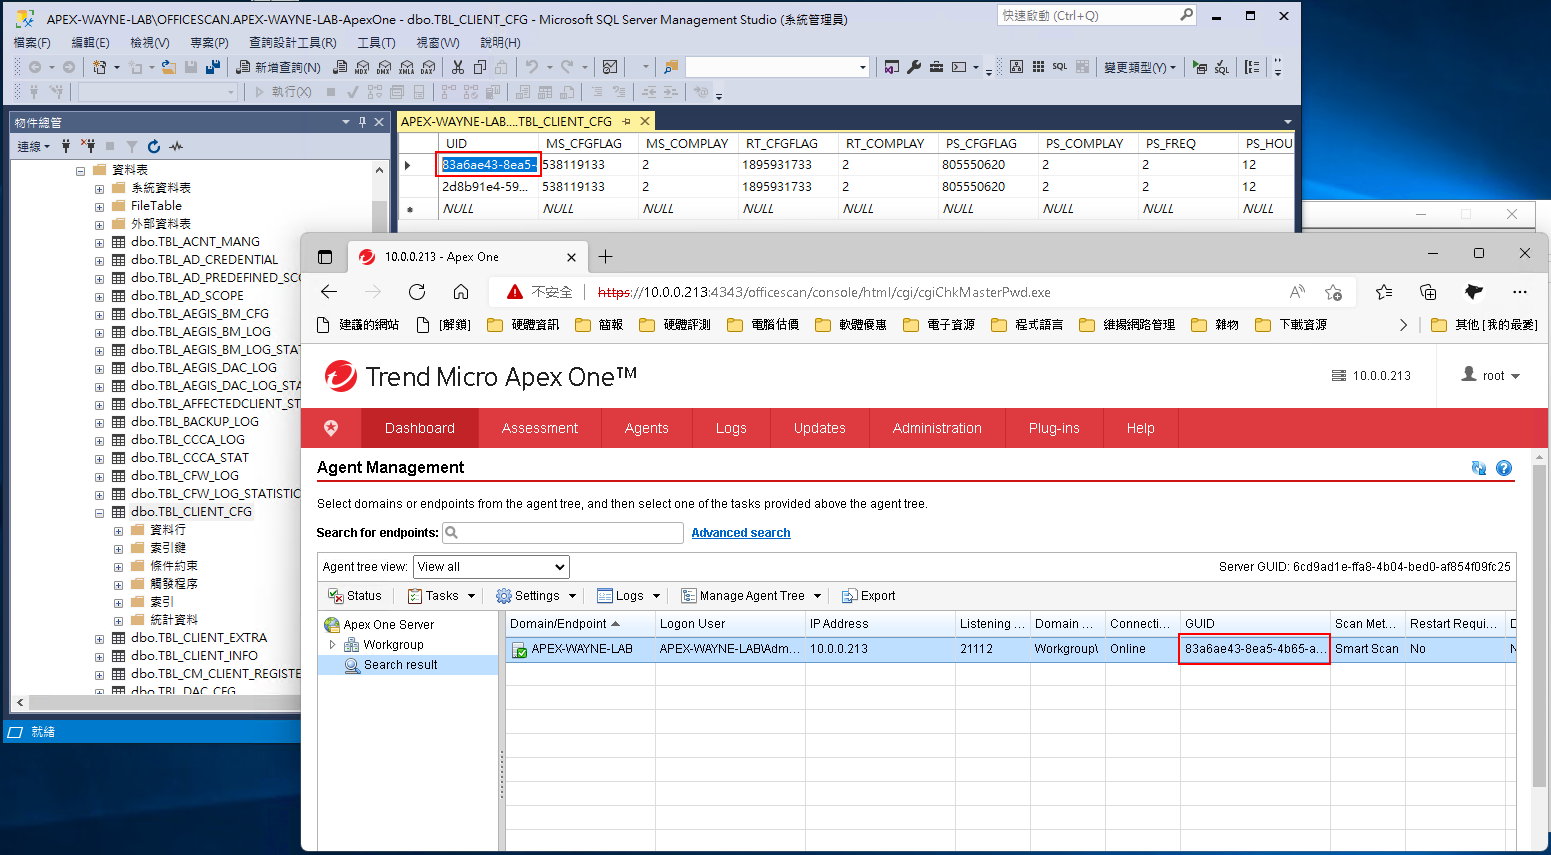Show the Criteria grid pane icon
Image resolution: width=1551 pixels, height=855 pixels.
(x=1038, y=67)
